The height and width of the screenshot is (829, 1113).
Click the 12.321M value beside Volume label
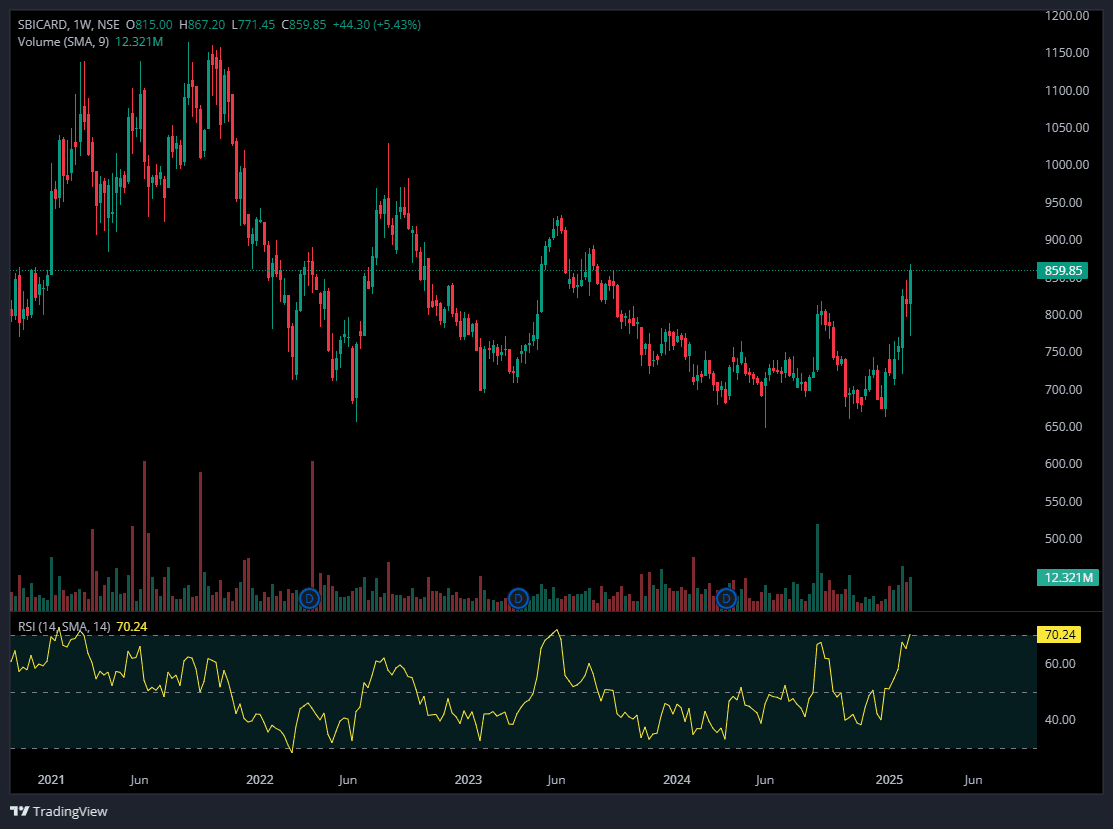click(x=139, y=42)
